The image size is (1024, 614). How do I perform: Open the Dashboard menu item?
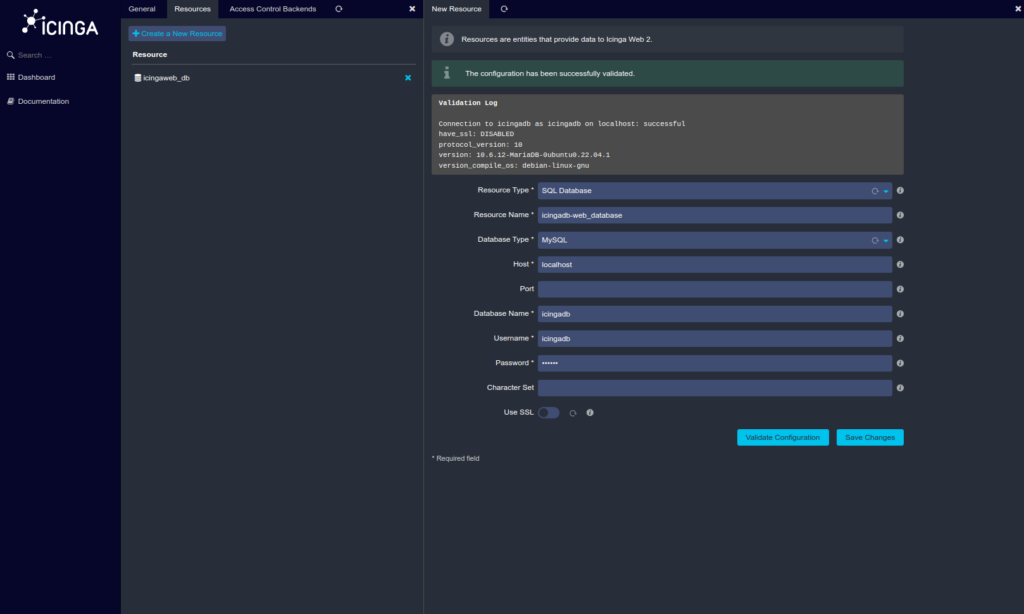tap(36, 77)
